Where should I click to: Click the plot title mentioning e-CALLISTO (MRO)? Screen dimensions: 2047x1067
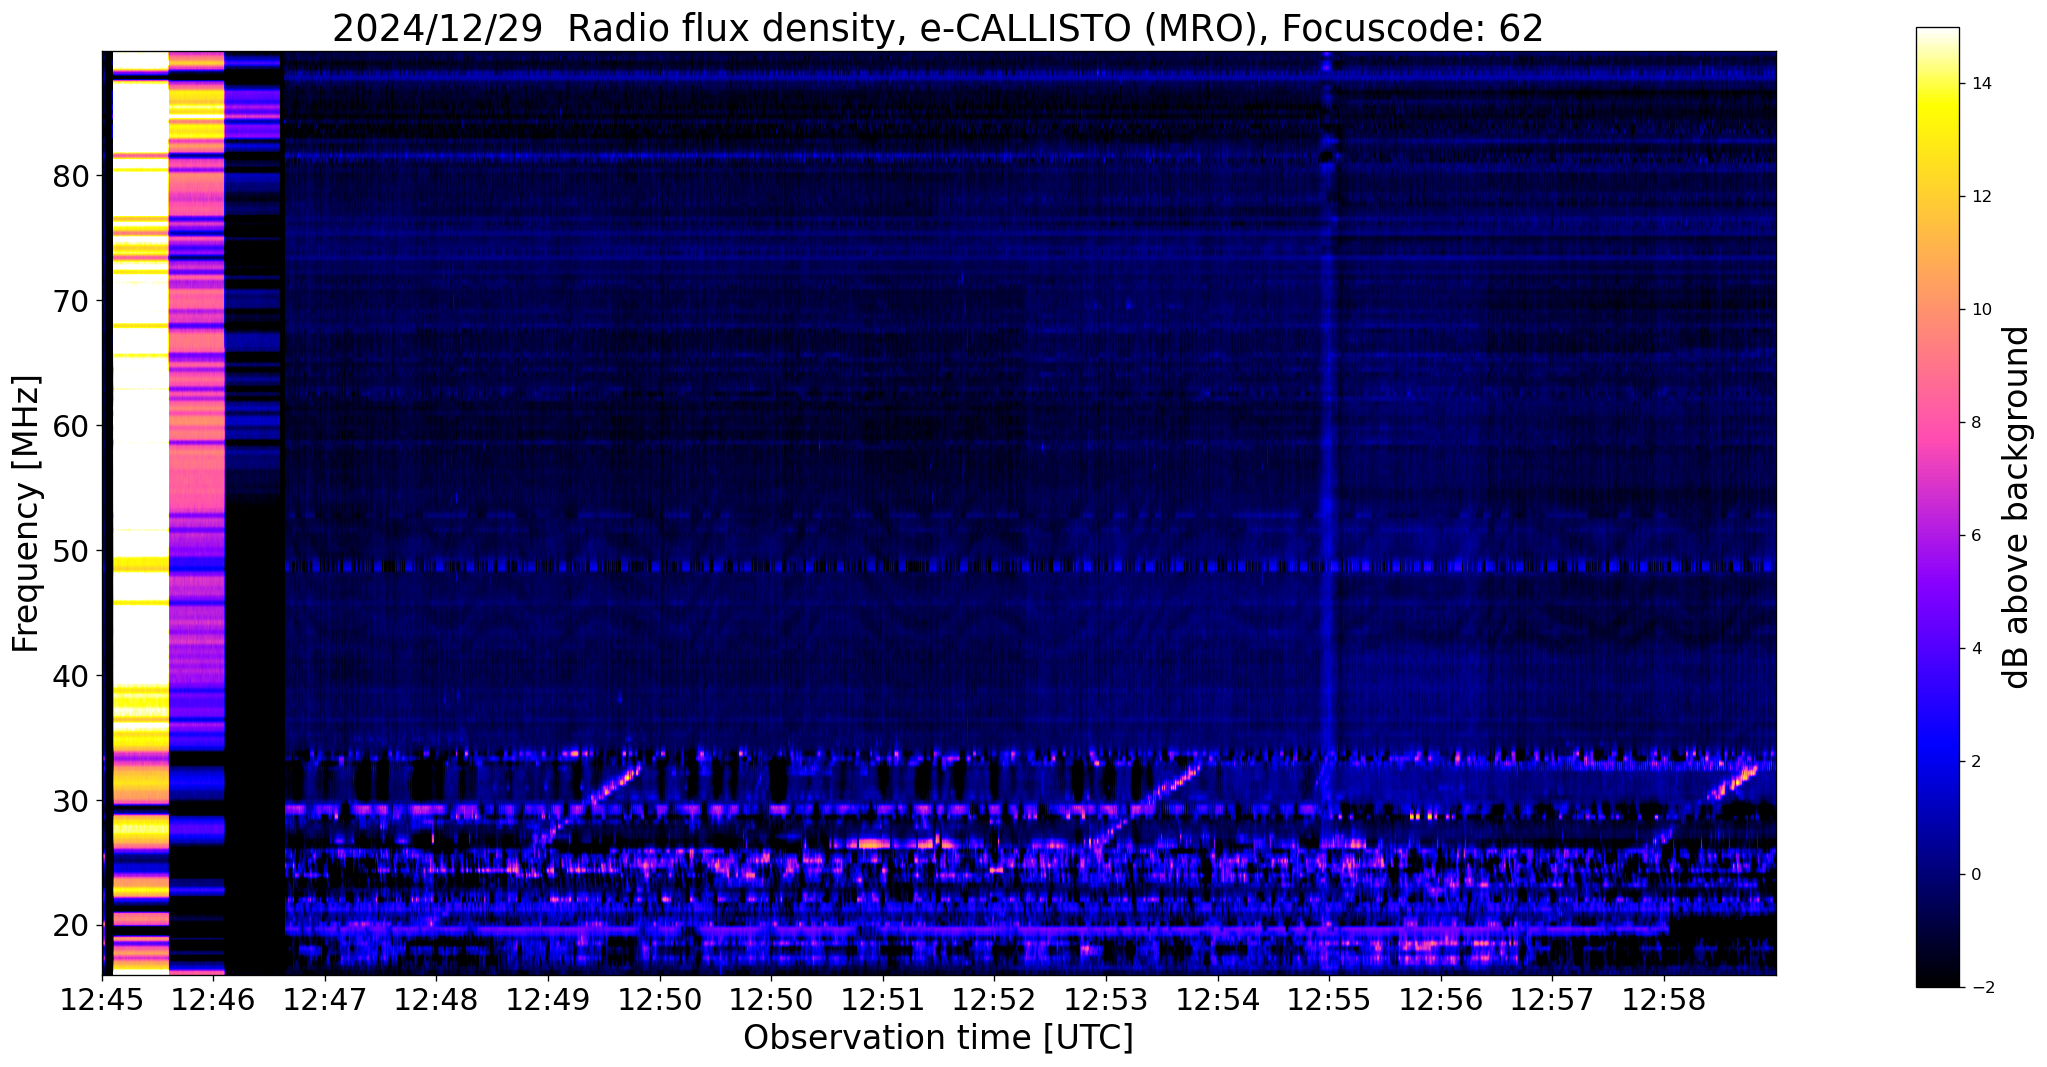click(x=938, y=28)
